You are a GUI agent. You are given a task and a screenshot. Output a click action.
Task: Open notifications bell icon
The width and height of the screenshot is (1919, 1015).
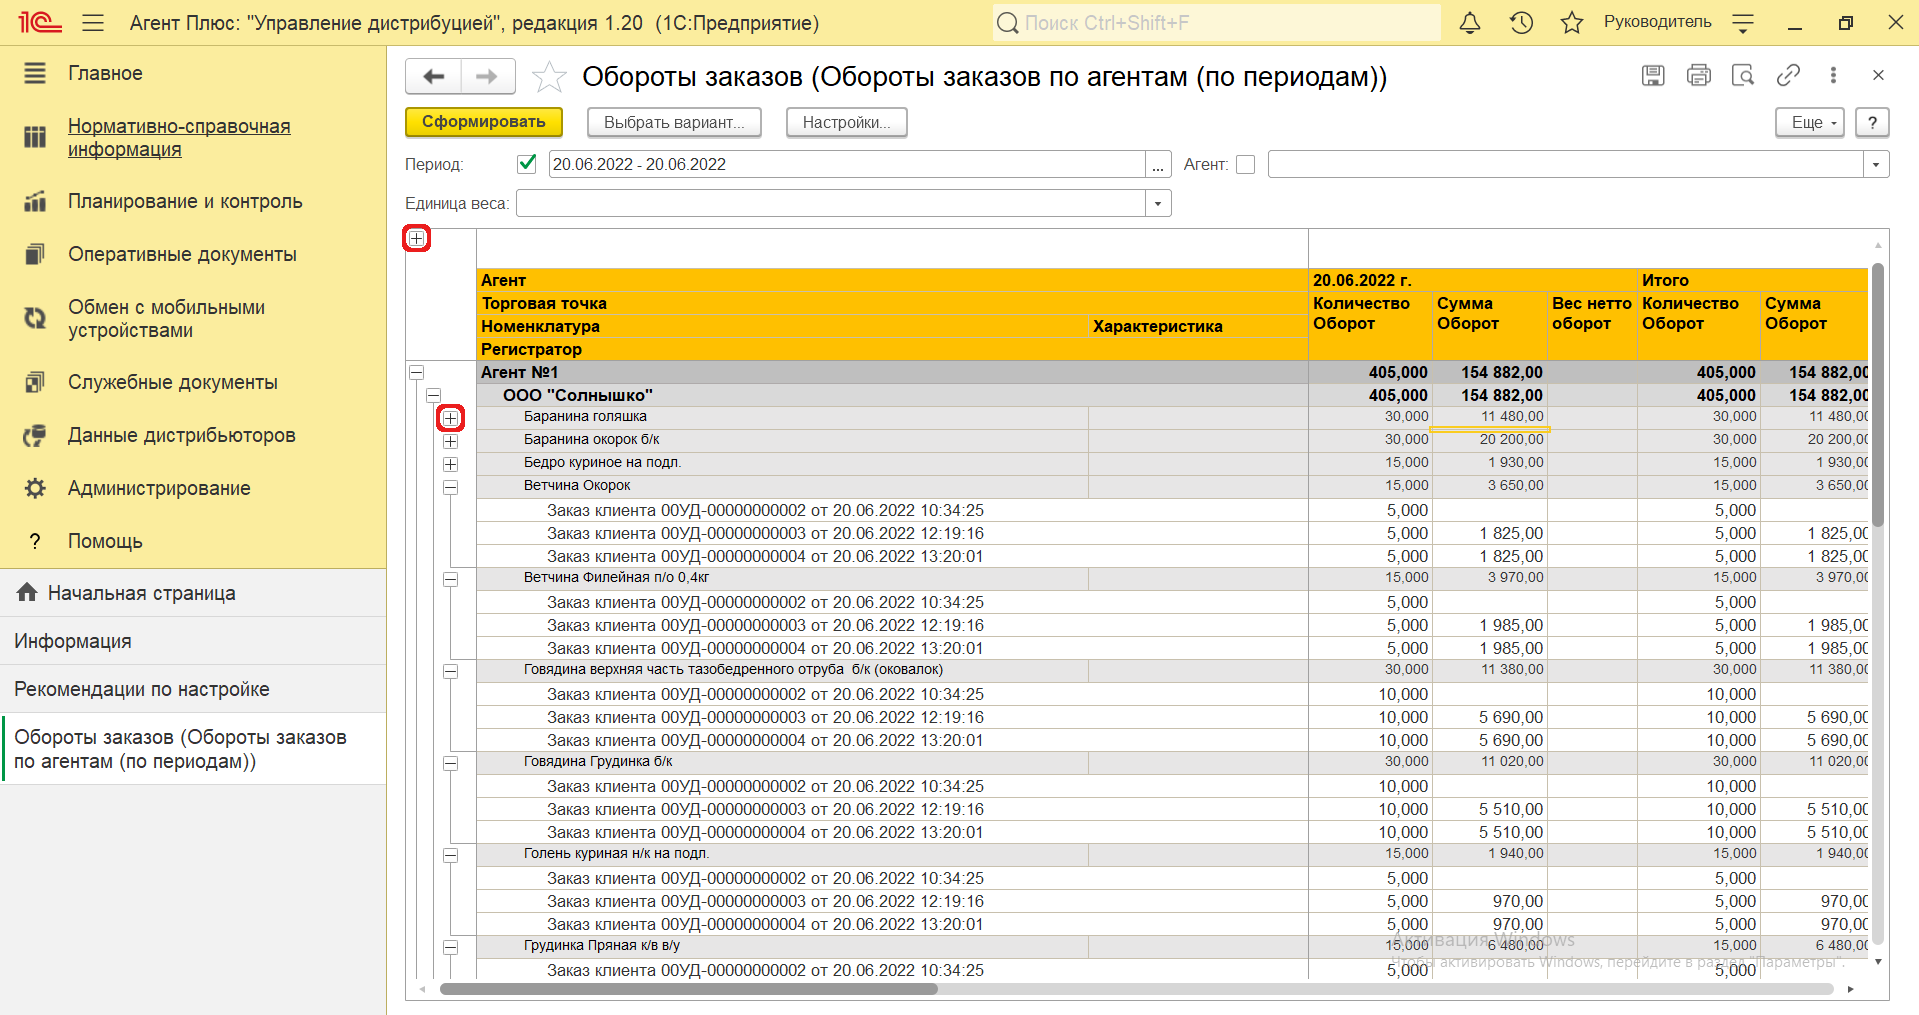1470,22
